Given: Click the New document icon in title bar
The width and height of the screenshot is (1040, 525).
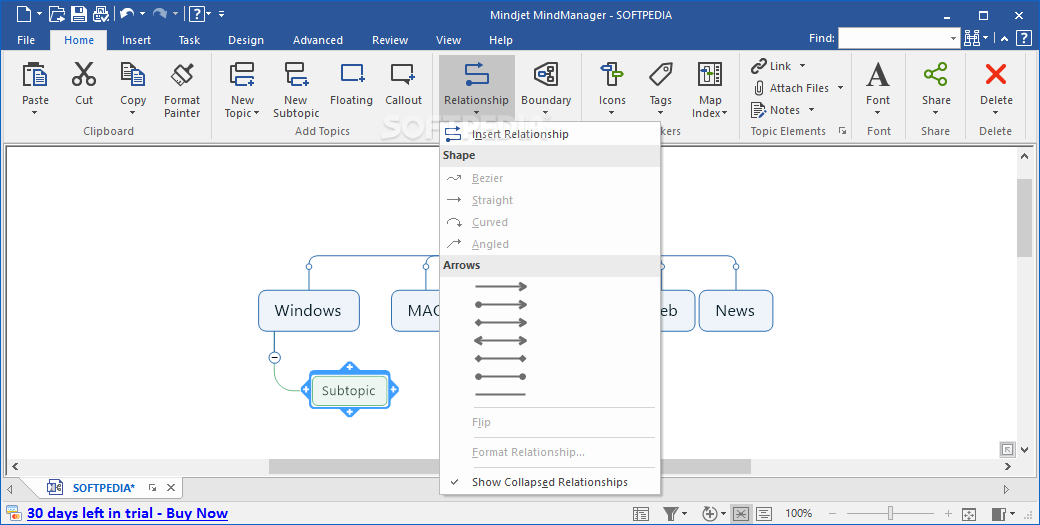Looking at the screenshot, I should click(23, 13).
